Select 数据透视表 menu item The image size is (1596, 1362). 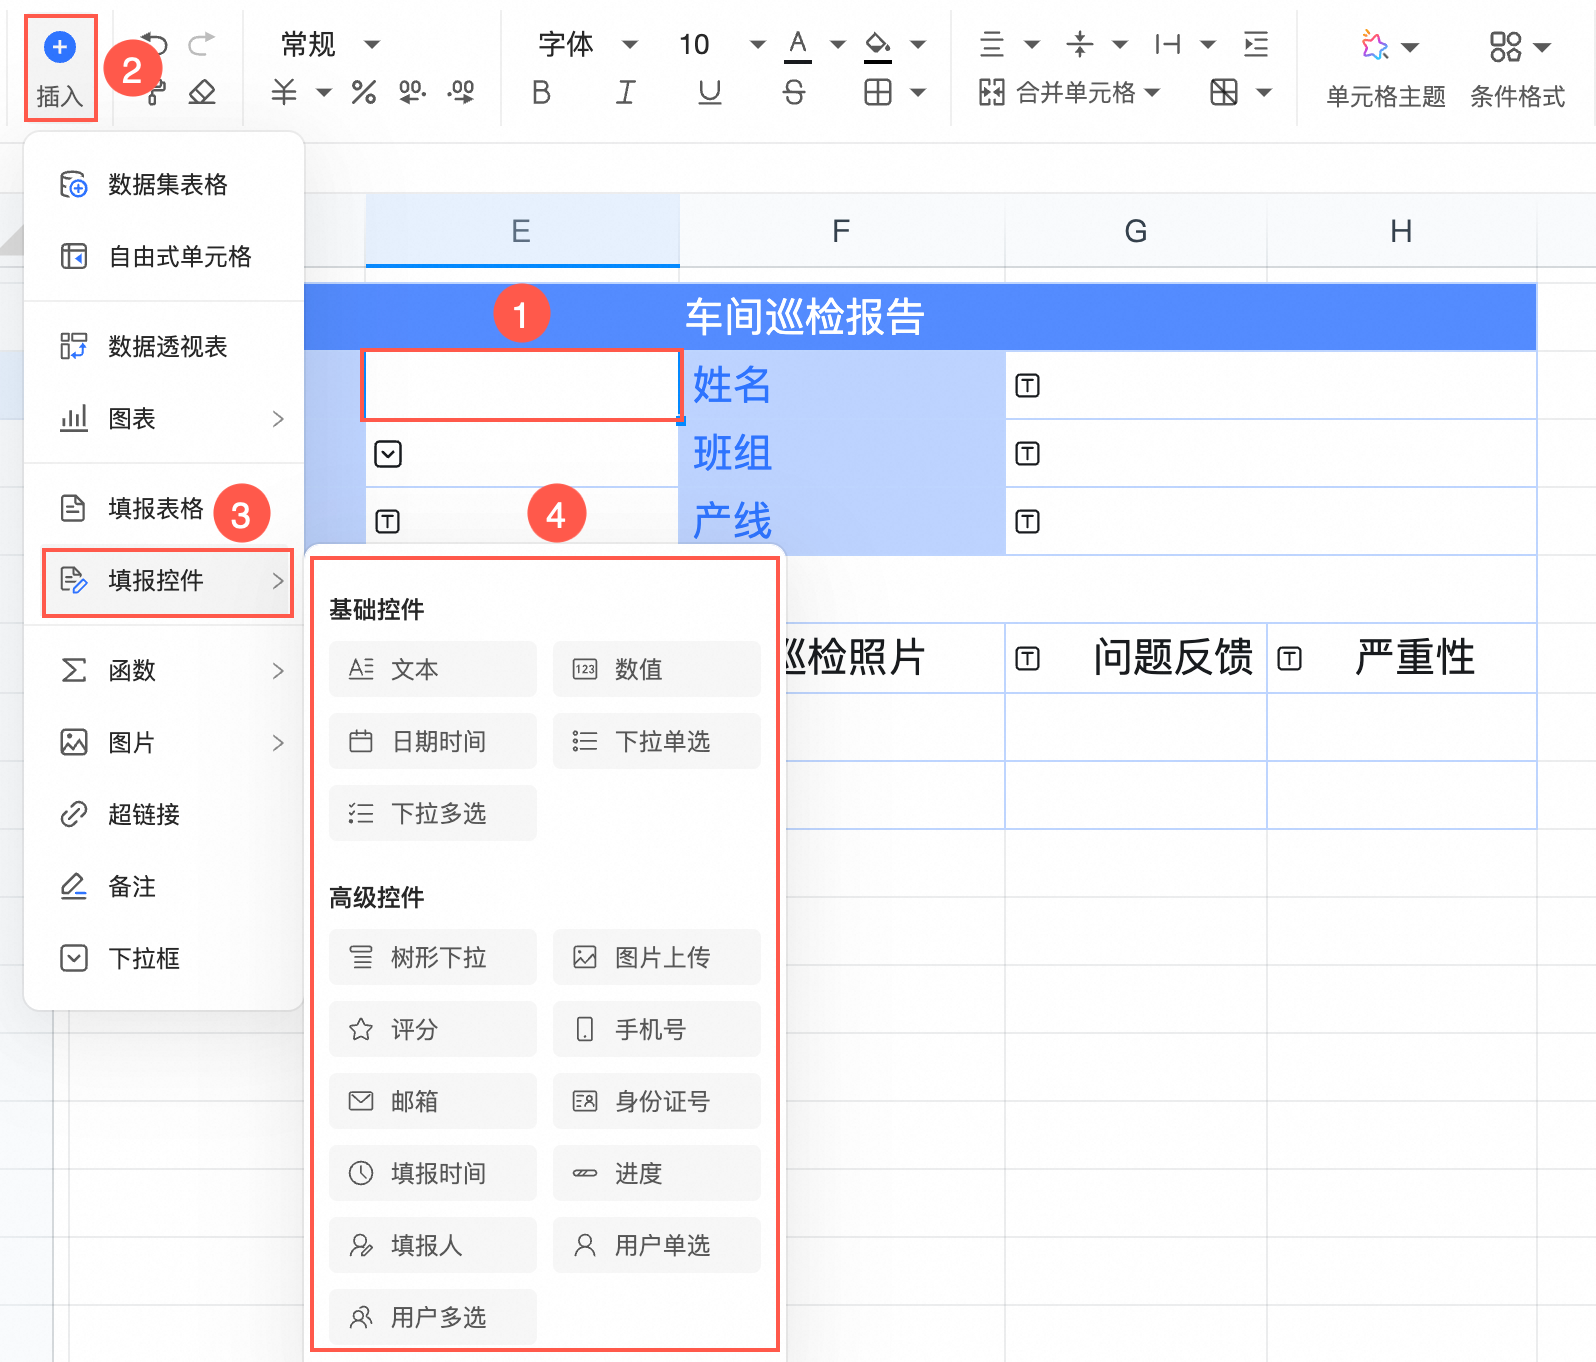point(164,347)
